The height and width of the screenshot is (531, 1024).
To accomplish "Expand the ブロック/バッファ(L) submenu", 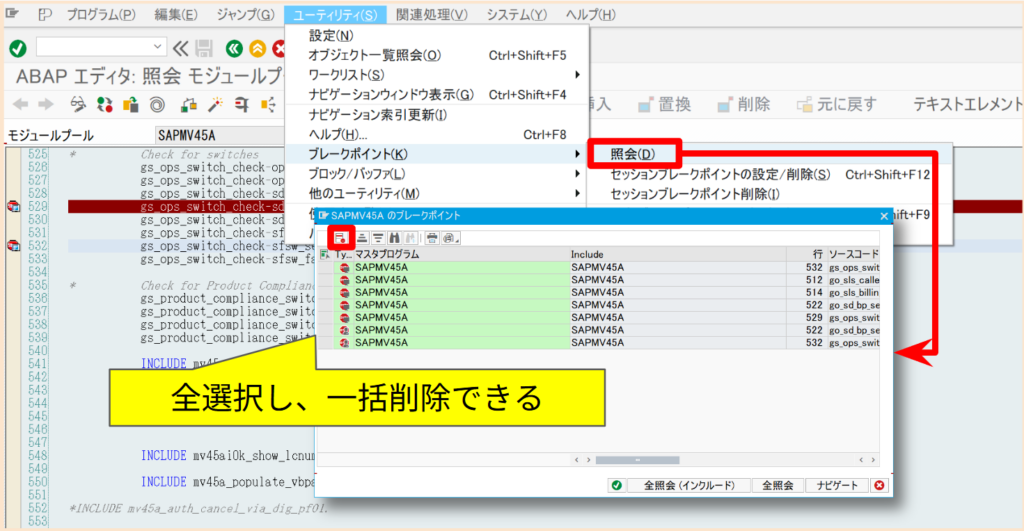I will coord(437,174).
